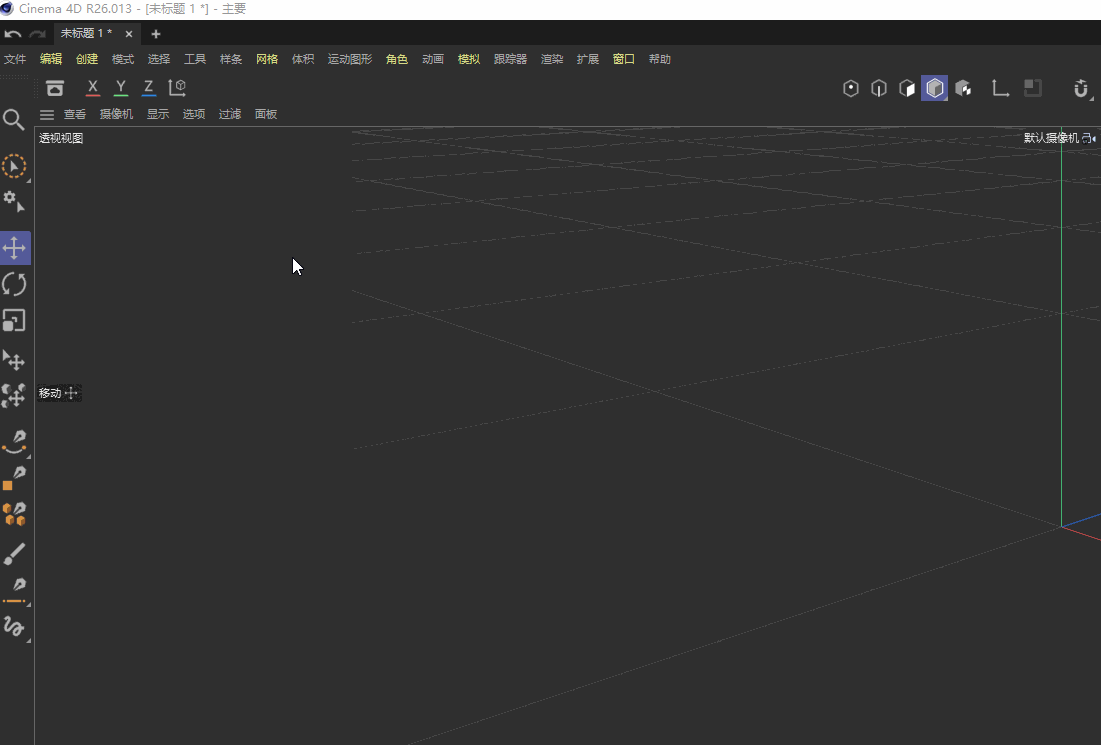Click the camera icon beside 默认摄像机
The width and height of the screenshot is (1101, 745).
pos(1088,138)
